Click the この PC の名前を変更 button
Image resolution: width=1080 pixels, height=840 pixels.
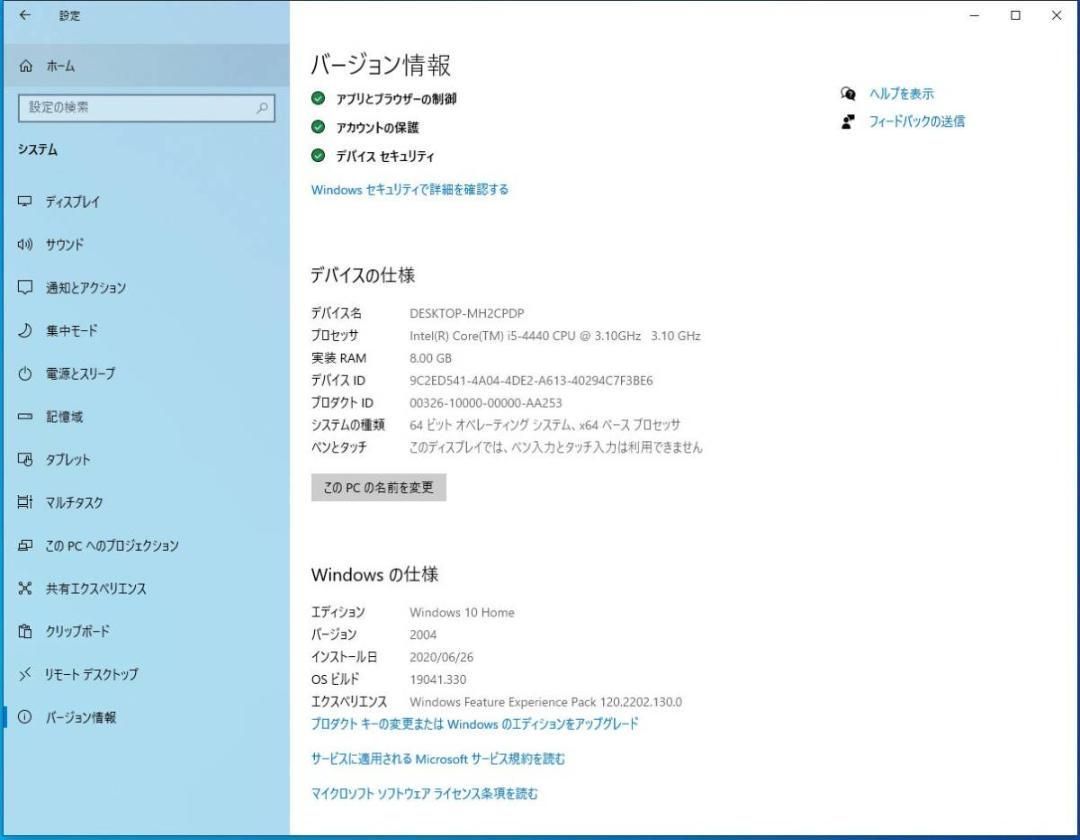tap(378, 487)
